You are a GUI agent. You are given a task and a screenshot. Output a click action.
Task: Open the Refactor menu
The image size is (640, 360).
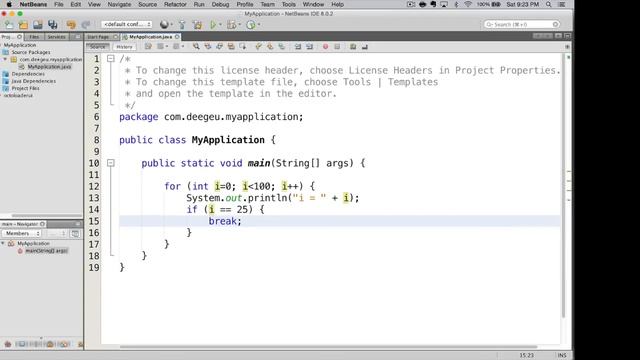click(175, 4)
